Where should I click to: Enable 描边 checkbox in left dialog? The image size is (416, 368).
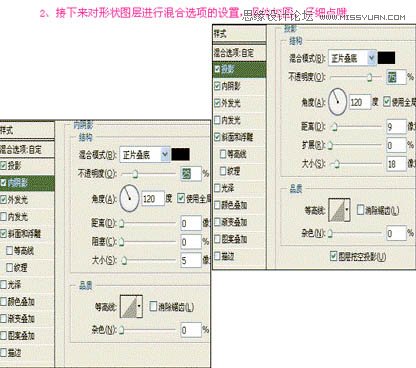[x=3, y=352]
